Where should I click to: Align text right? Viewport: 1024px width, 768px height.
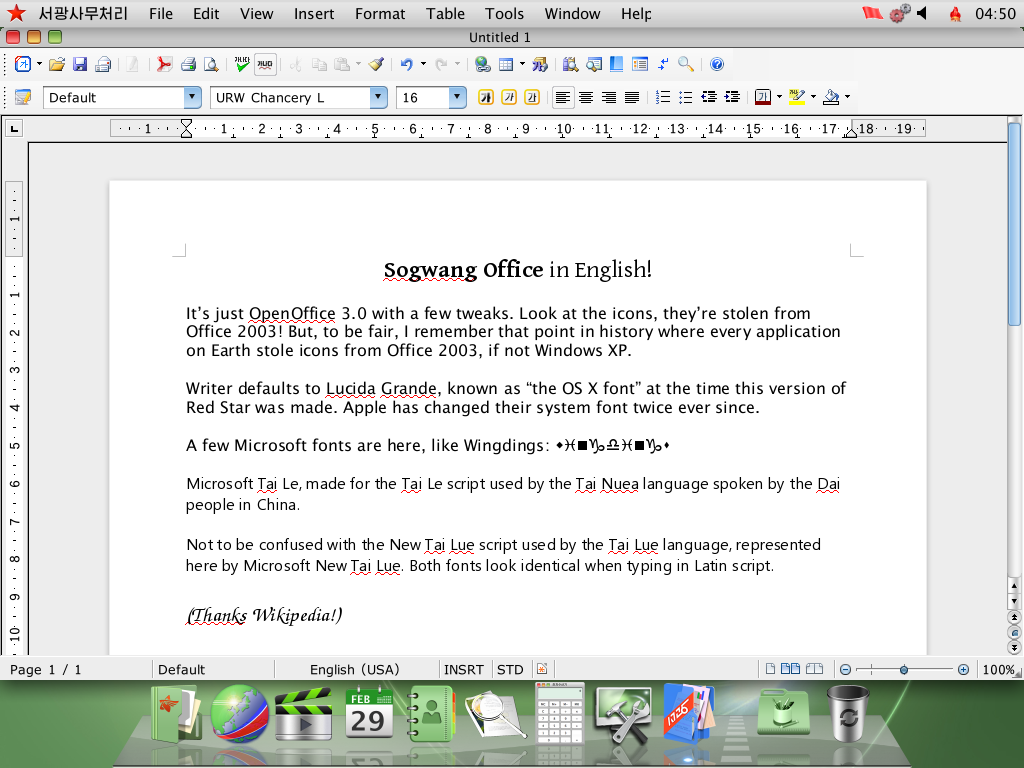[x=609, y=97]
